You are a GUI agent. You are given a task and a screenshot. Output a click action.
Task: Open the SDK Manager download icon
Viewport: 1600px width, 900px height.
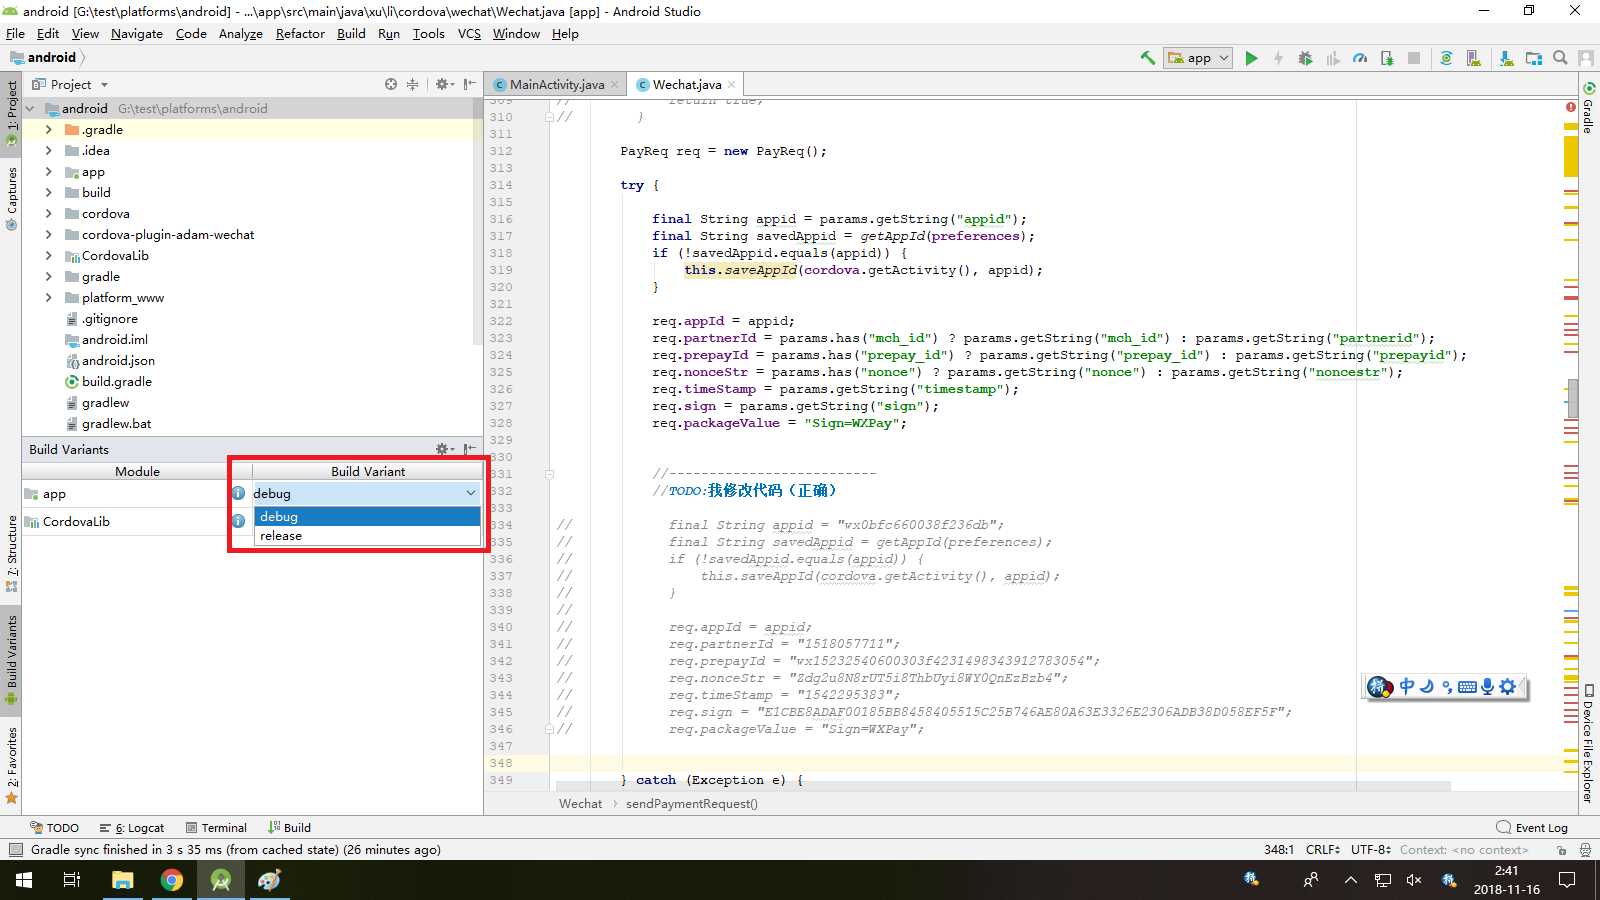1506,58
